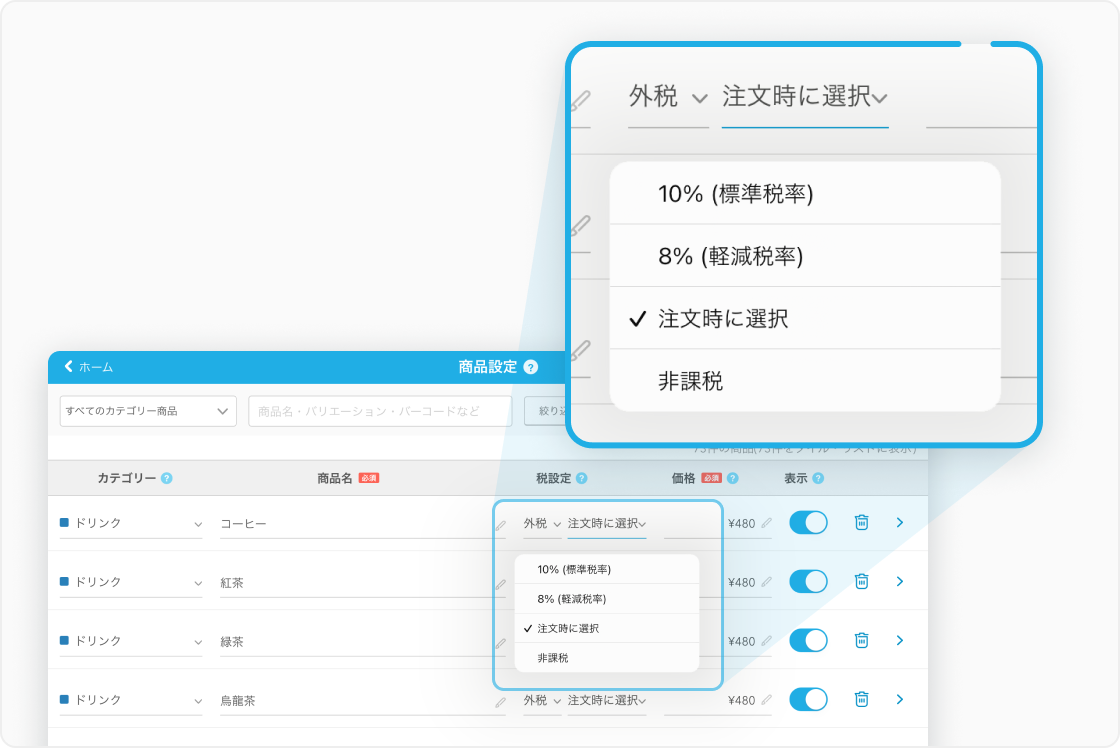Screen dimensions: 1120x748
Task: Click help icon next to 商品設定 title
Action: coord(530,367)
